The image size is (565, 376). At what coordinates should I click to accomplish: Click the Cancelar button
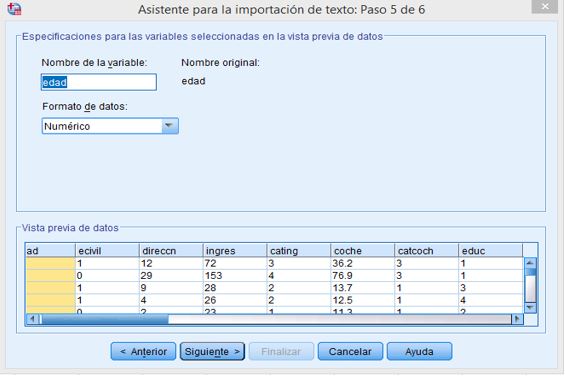click(350, 351)
